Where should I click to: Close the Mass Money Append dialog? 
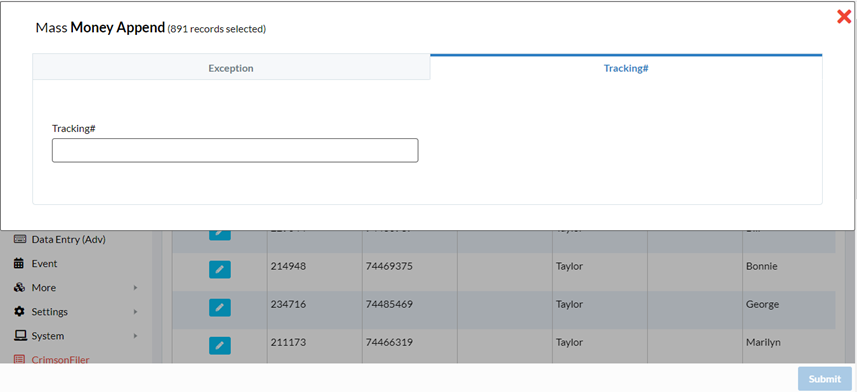coord(844,17)
